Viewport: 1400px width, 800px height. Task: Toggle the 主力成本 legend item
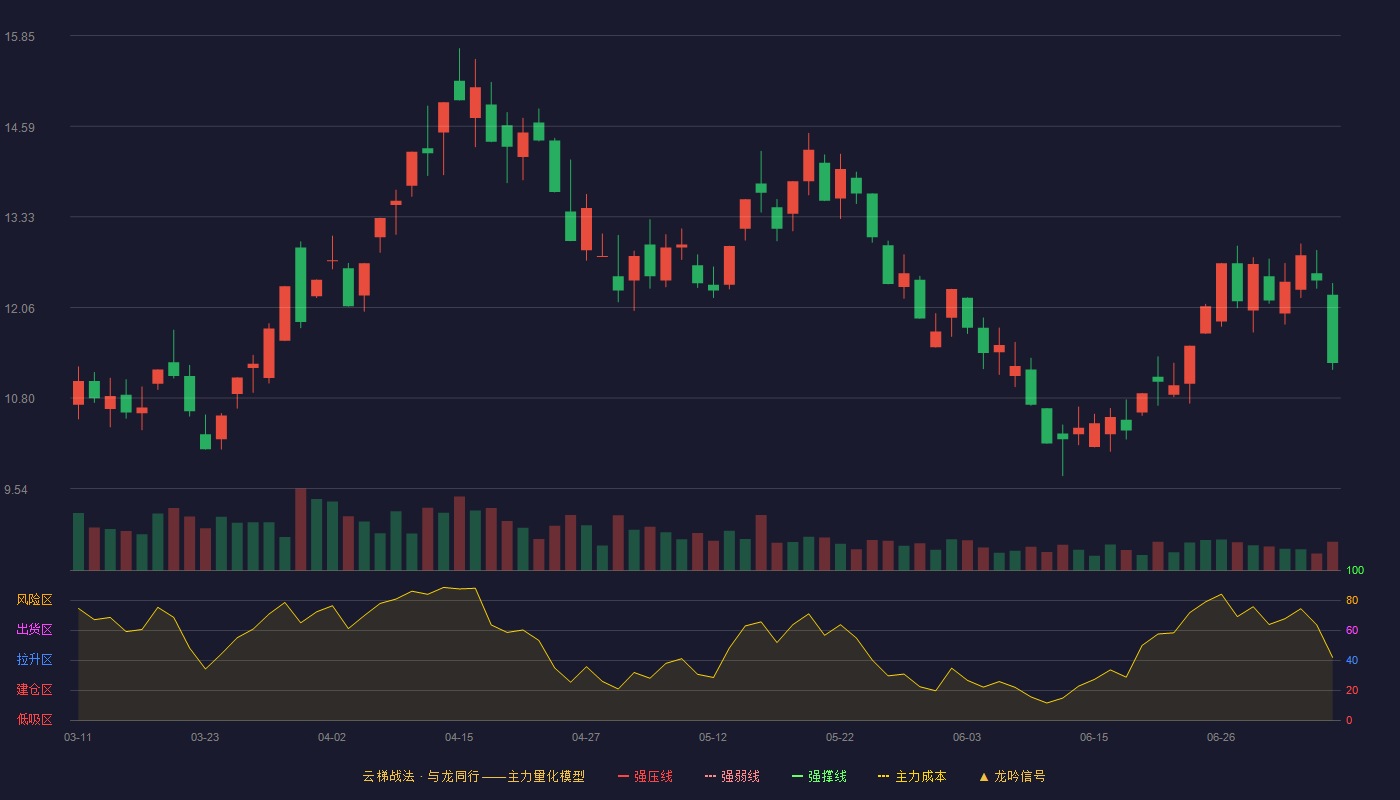[x=912, y=776]
